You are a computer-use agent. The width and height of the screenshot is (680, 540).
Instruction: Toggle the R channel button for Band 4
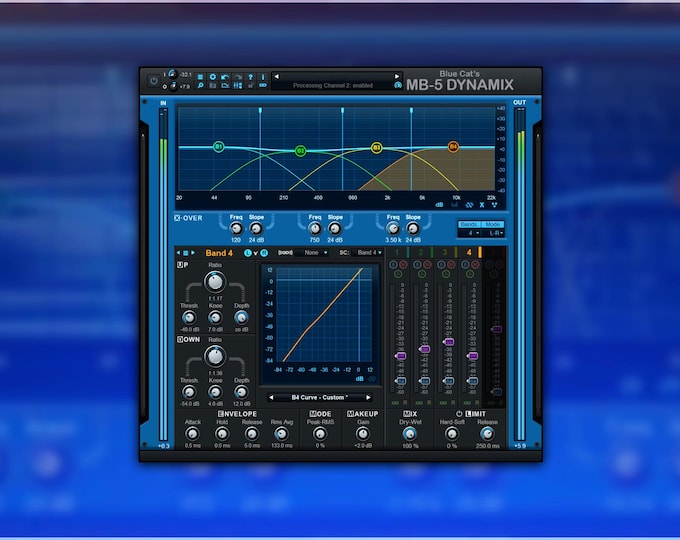point(264,253)
